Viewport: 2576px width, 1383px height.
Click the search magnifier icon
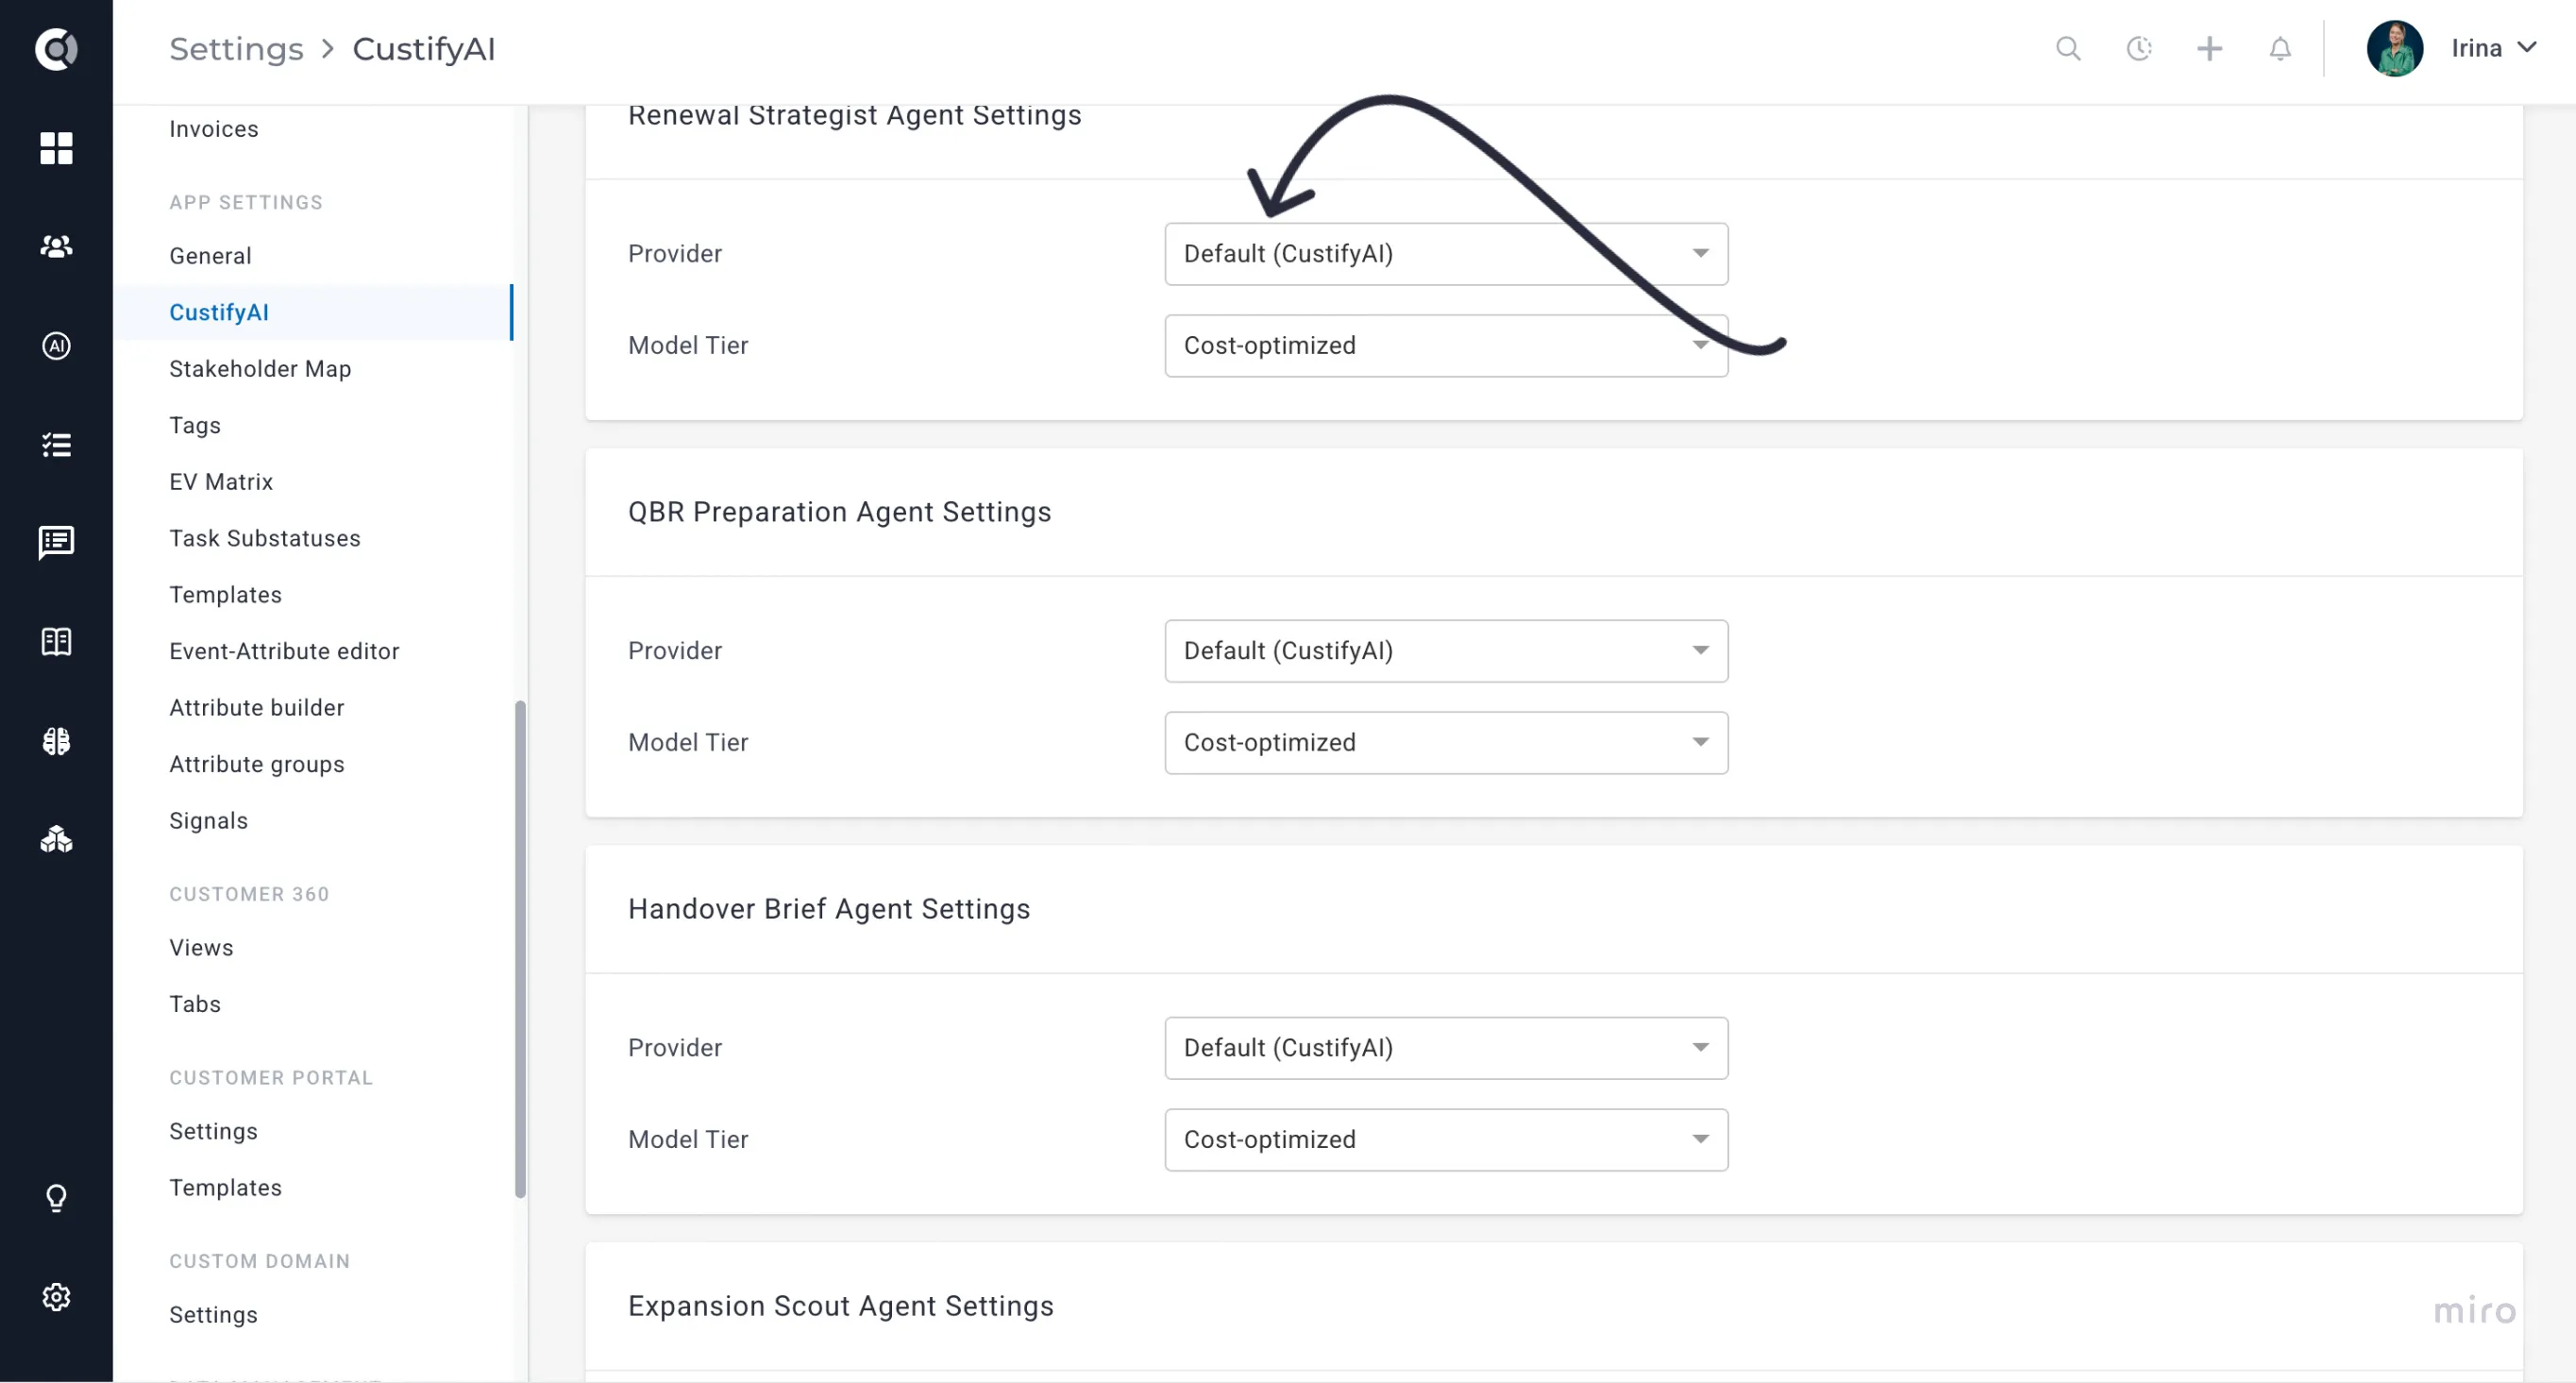coord(2068,48)
